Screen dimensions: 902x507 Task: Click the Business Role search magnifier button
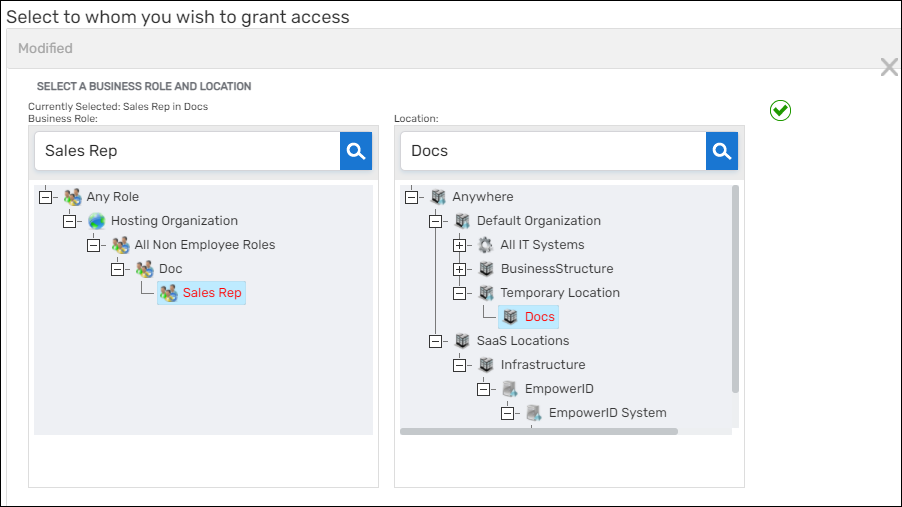tap(355, 151)
